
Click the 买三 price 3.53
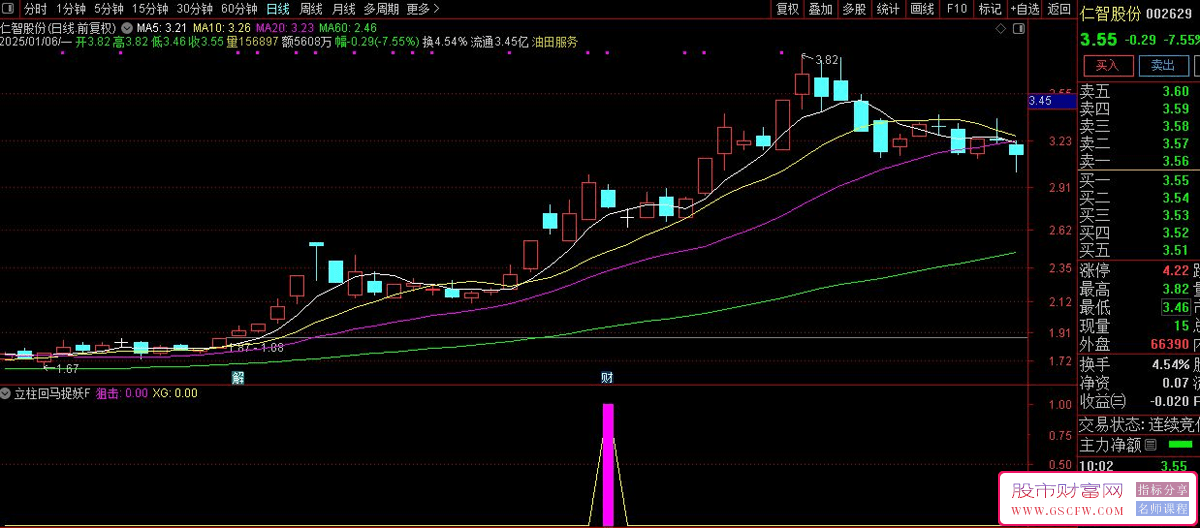pyautogui.click(x=1175, y=215)
